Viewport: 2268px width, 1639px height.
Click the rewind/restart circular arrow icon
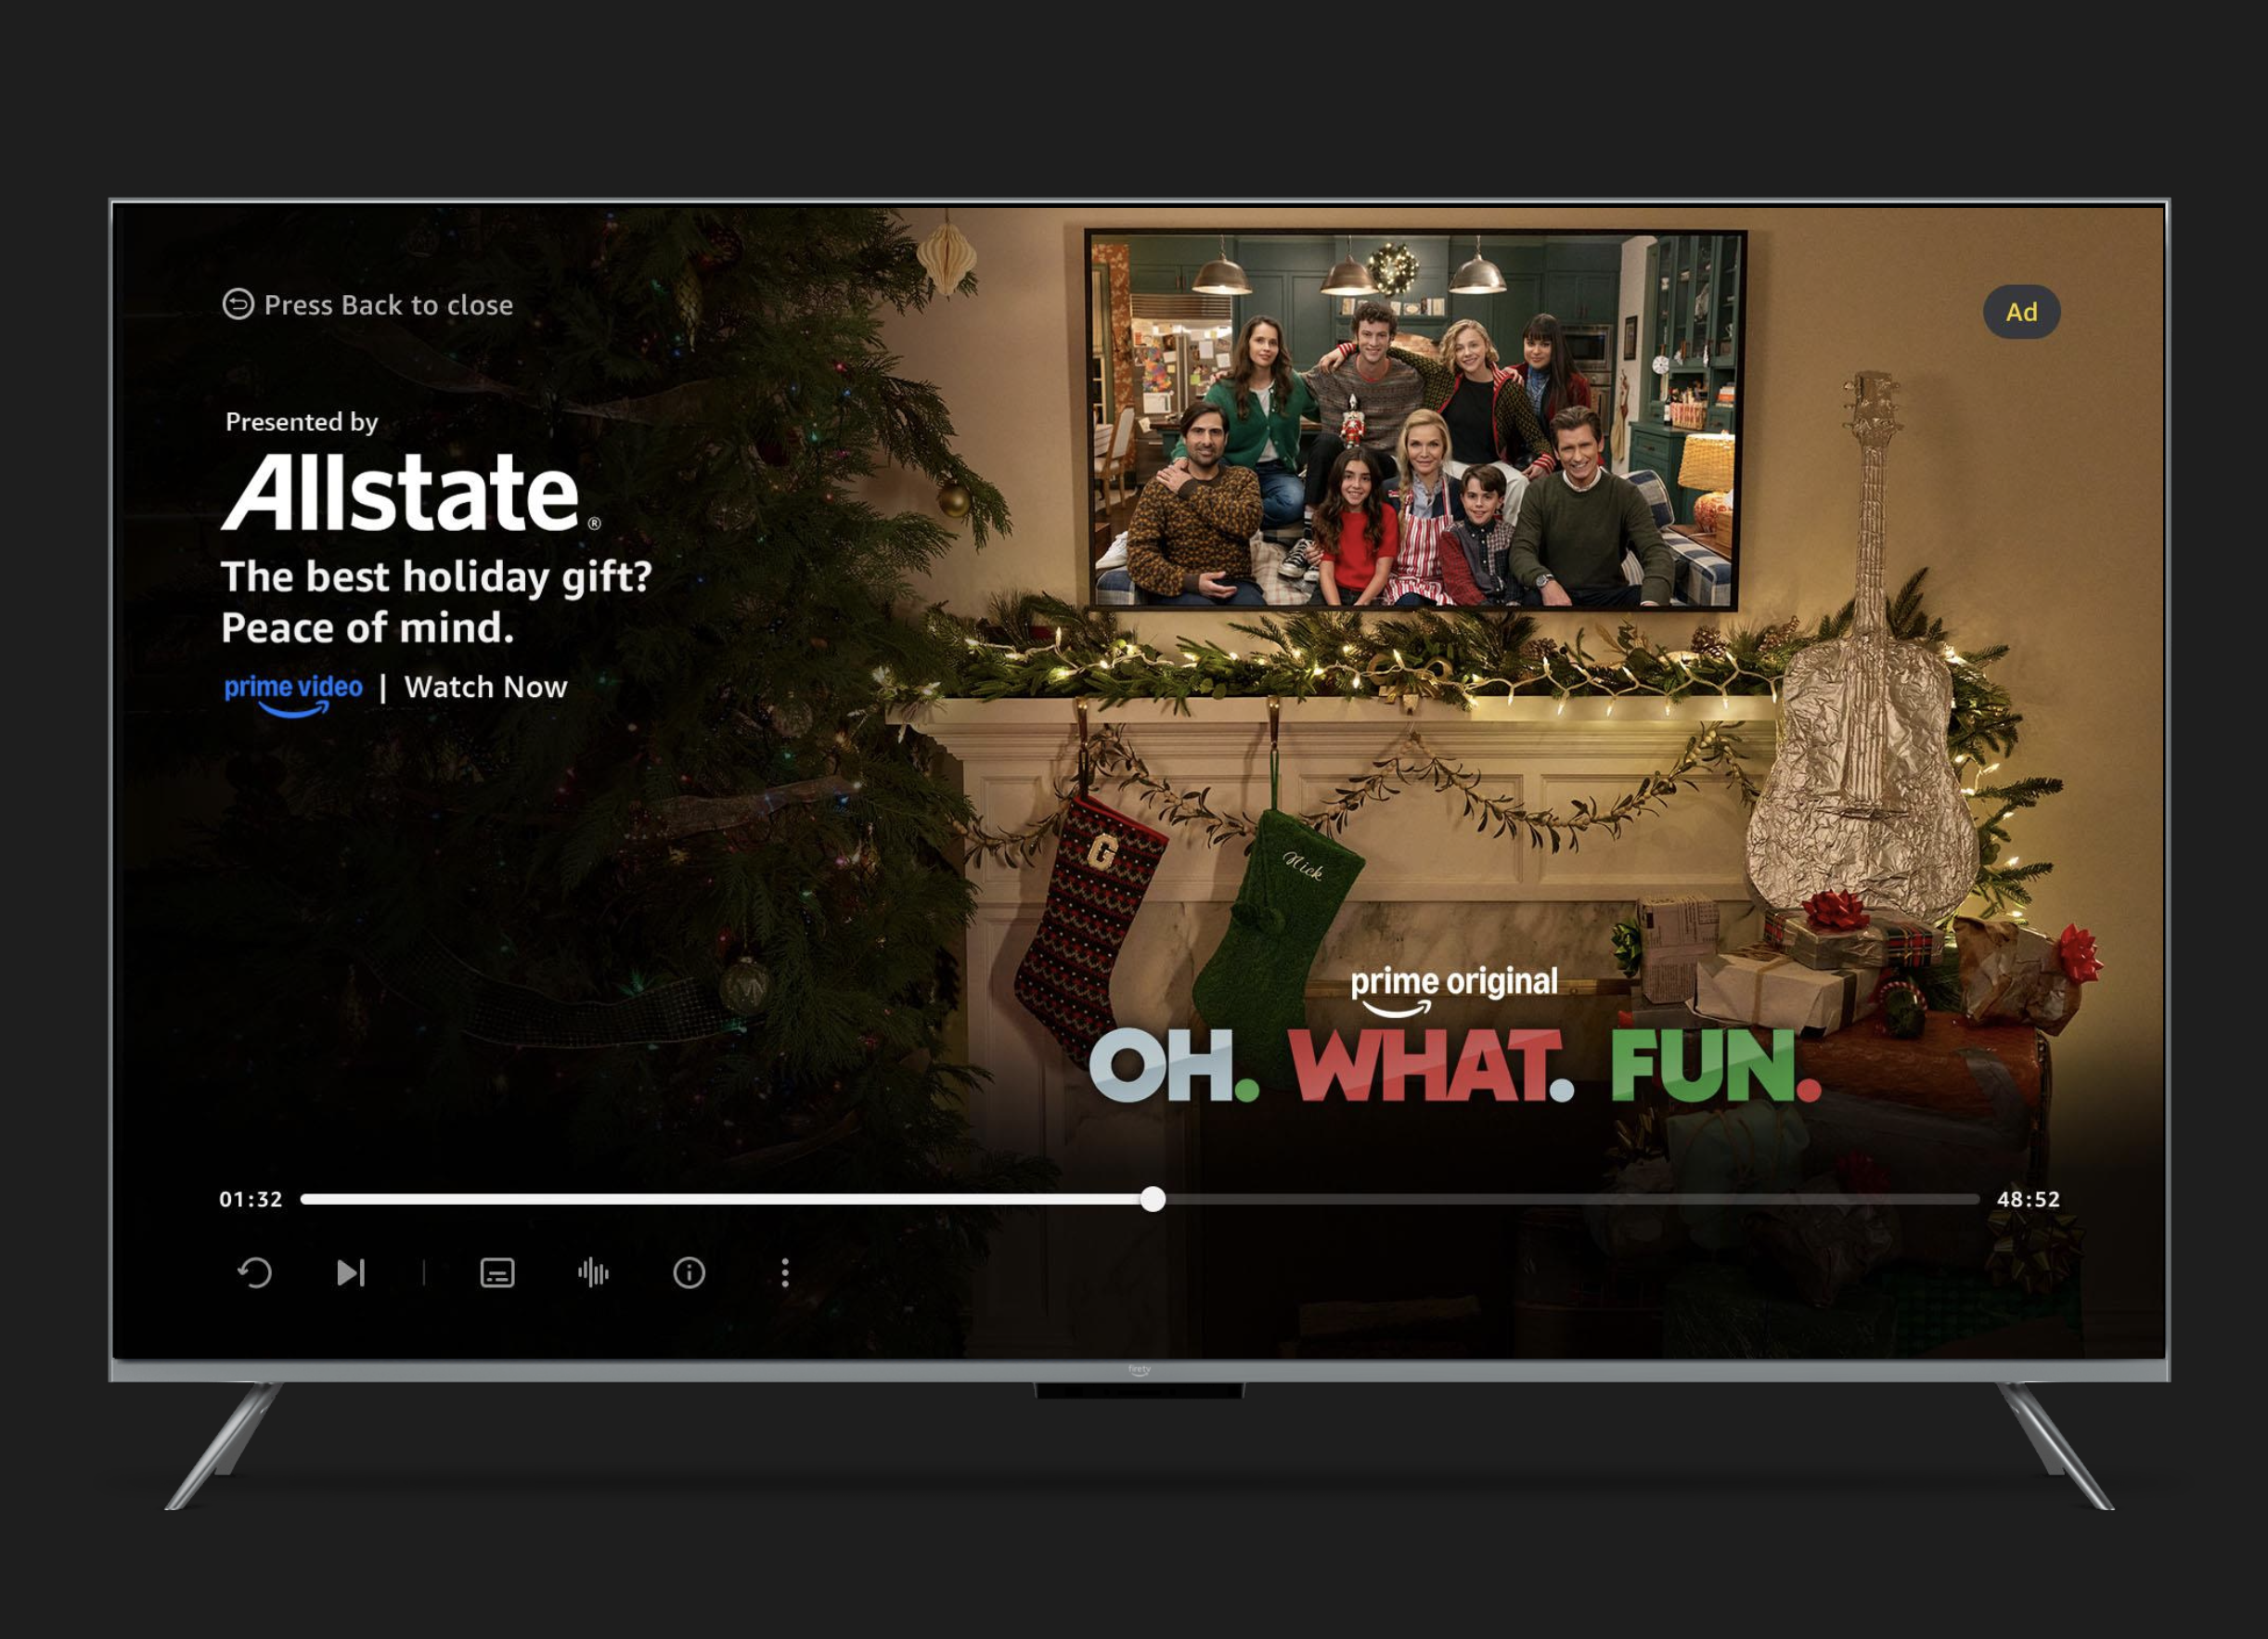[x=255, y=1273]
